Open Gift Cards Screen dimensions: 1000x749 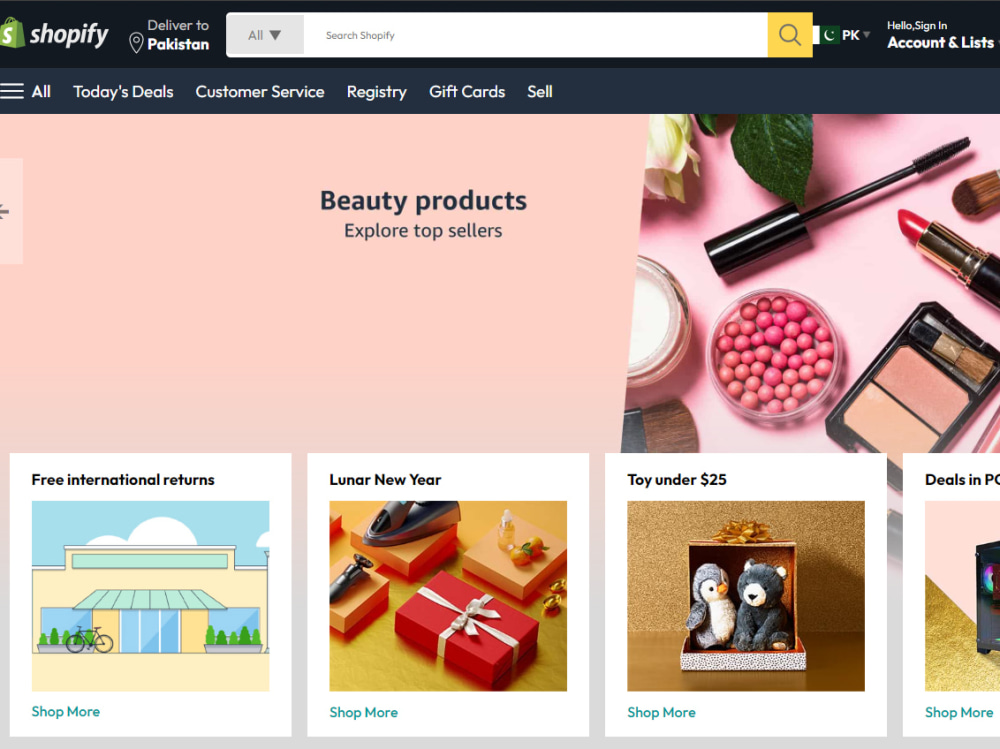[x=467, y=92]
